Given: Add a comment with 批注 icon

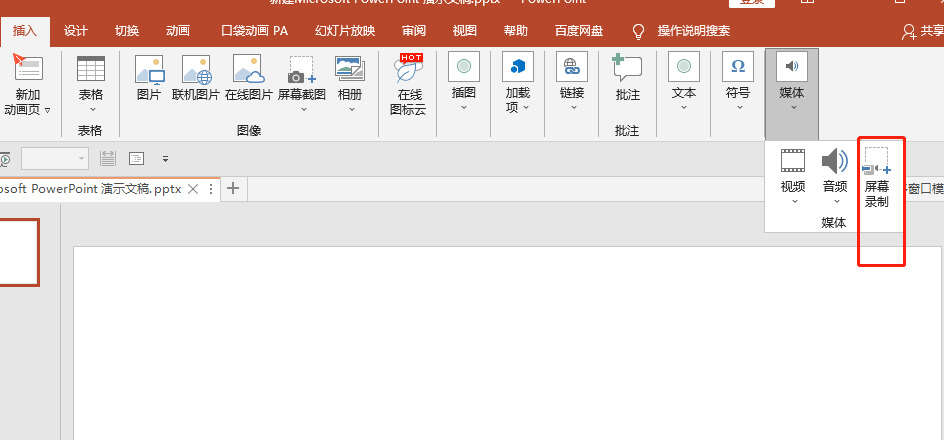Looking at the screenshot, I should point(627,68).
